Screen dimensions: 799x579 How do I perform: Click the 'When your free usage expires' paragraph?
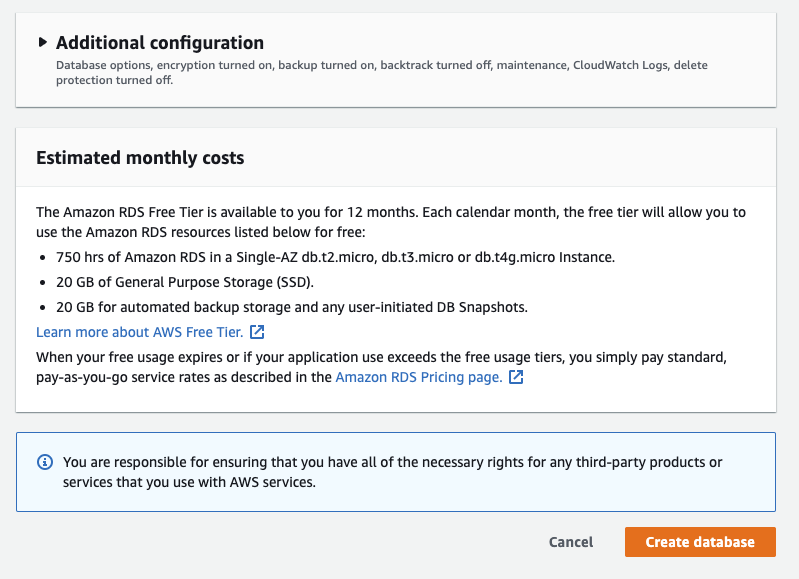[381, 367]
